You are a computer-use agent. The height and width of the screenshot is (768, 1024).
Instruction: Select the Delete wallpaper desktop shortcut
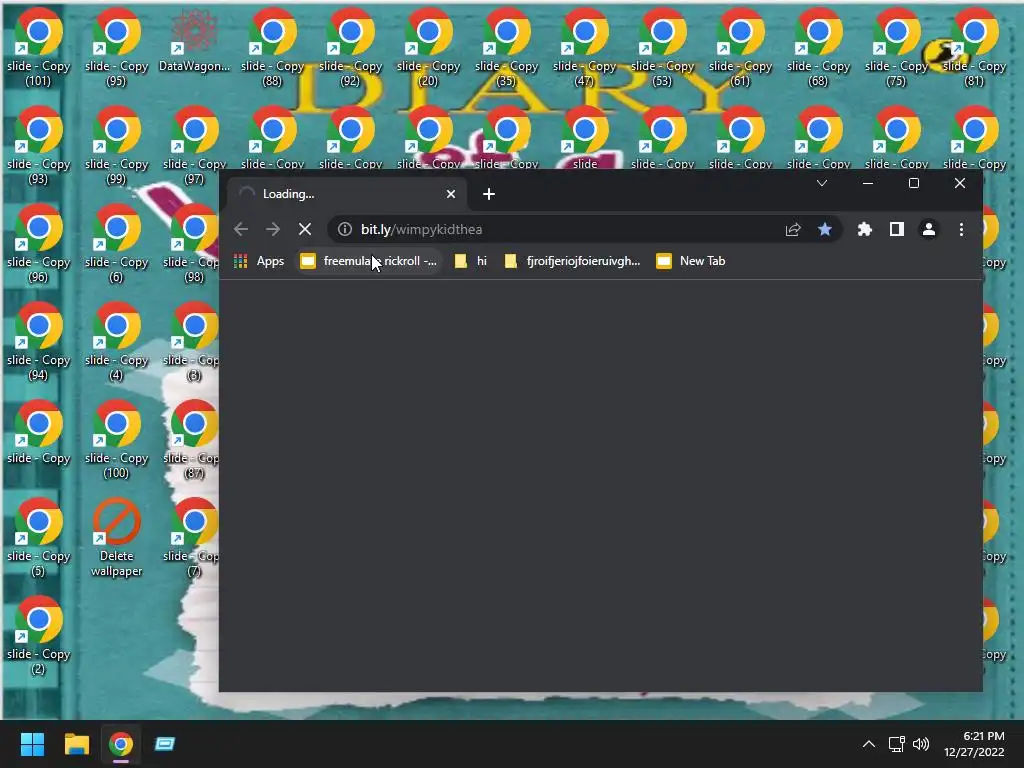pyautogui.click(x=116, y=538)
